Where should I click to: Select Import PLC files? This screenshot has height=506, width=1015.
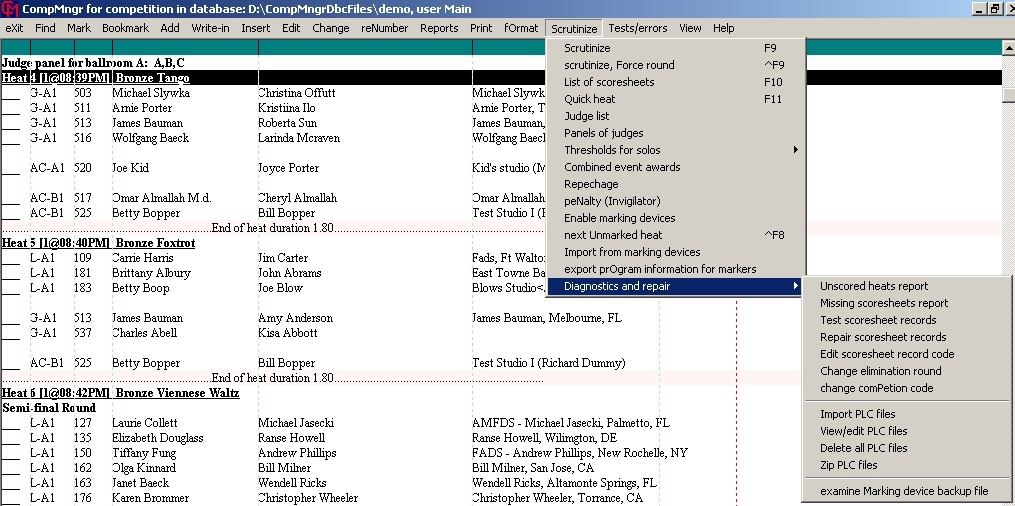(x=906, y=414)
